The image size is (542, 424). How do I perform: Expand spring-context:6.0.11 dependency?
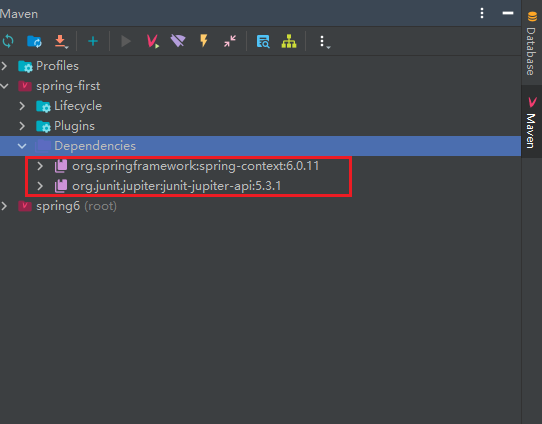tap(40, 166)
